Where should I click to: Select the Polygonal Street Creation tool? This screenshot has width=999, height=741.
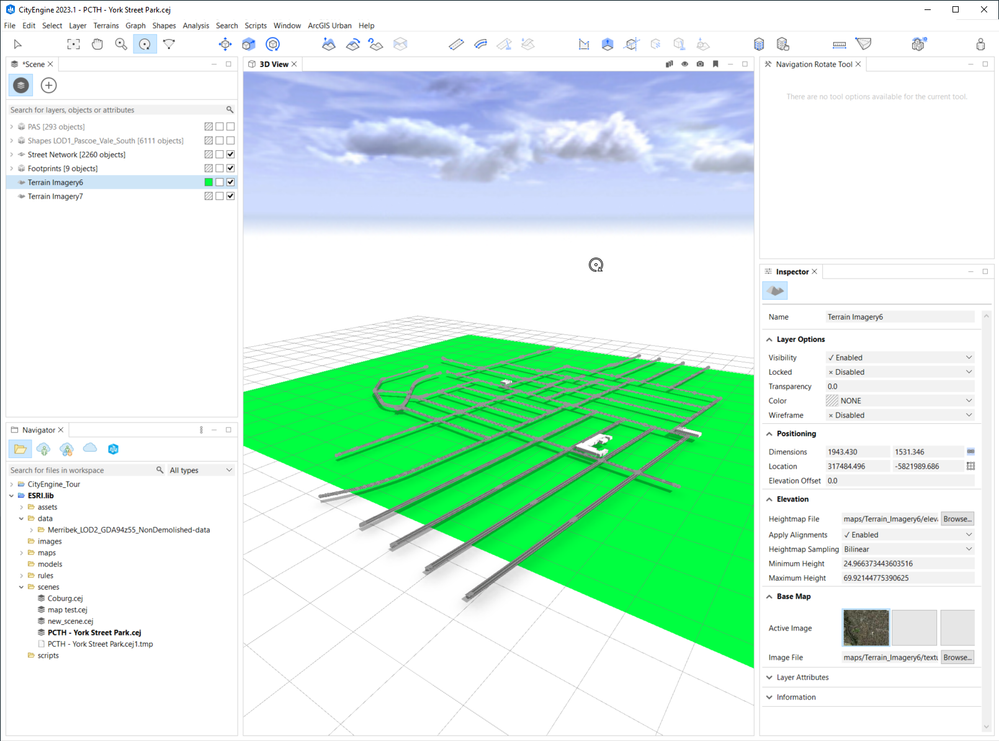point(456,44)
